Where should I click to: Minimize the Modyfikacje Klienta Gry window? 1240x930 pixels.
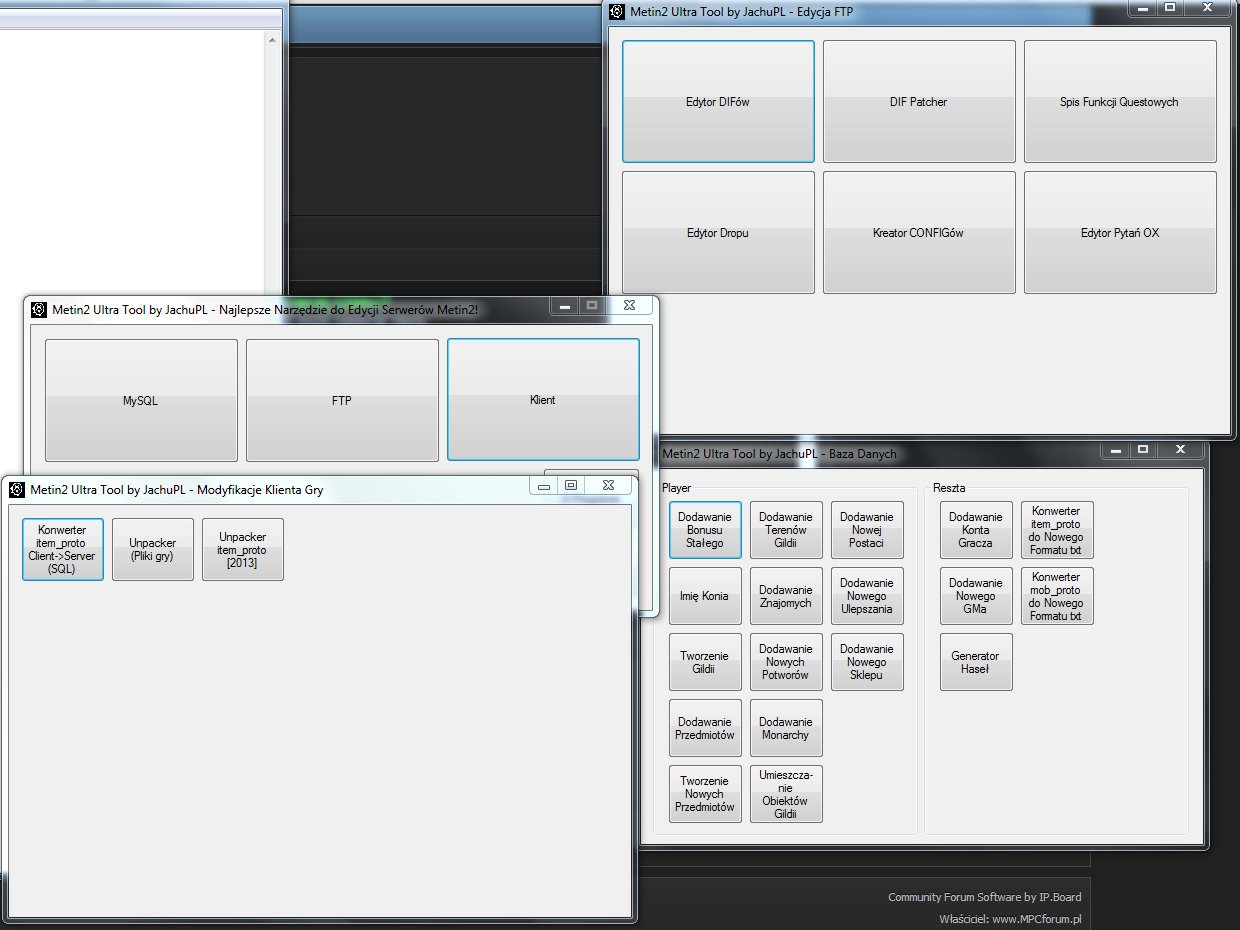(x=543, y=485)
